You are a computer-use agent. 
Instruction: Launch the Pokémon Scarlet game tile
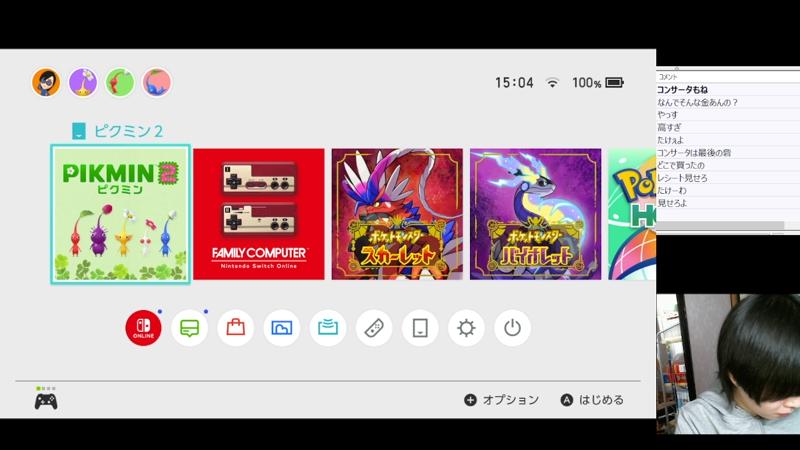pos(397,214)
